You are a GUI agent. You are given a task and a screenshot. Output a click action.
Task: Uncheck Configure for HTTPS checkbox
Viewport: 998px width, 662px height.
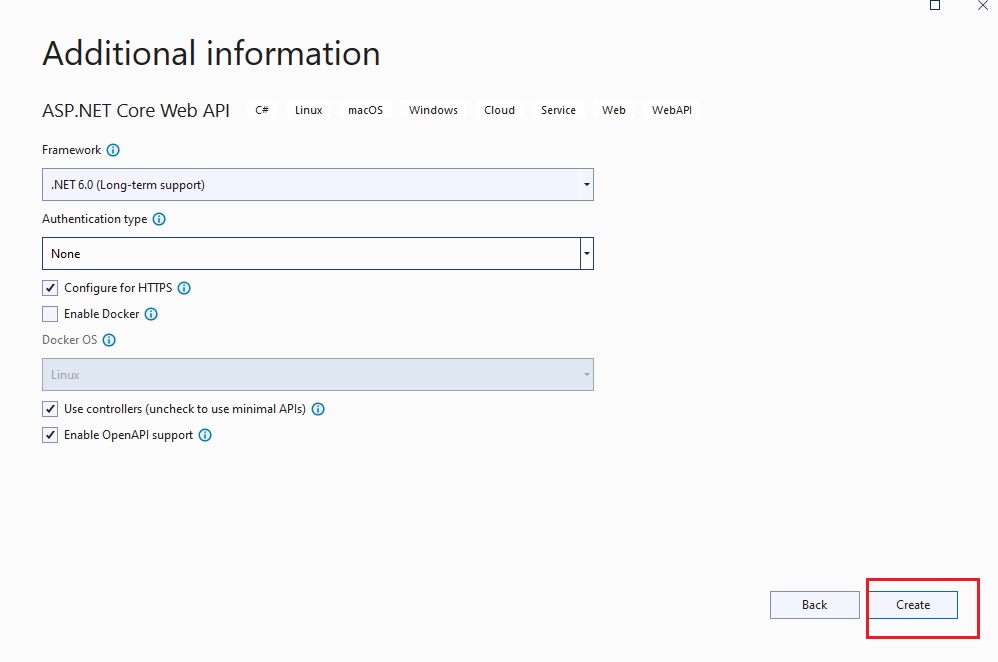[50, 288]
